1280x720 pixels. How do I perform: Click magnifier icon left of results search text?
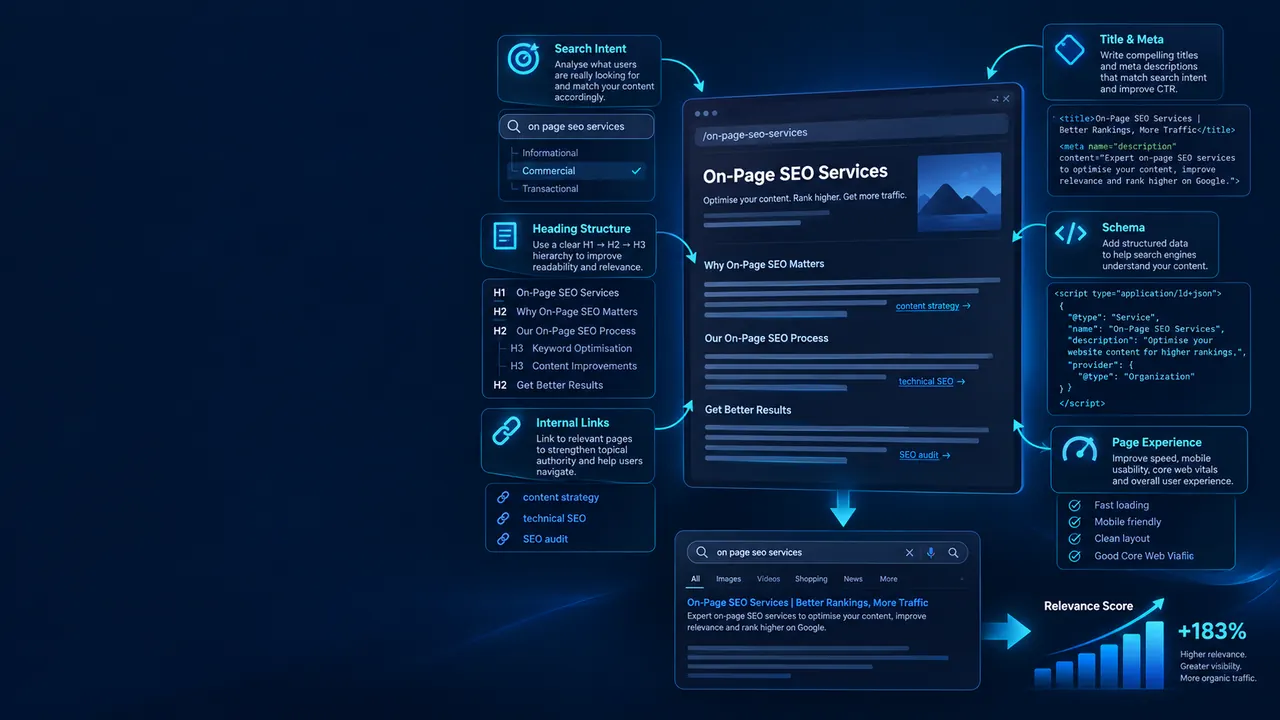(702, 552)
